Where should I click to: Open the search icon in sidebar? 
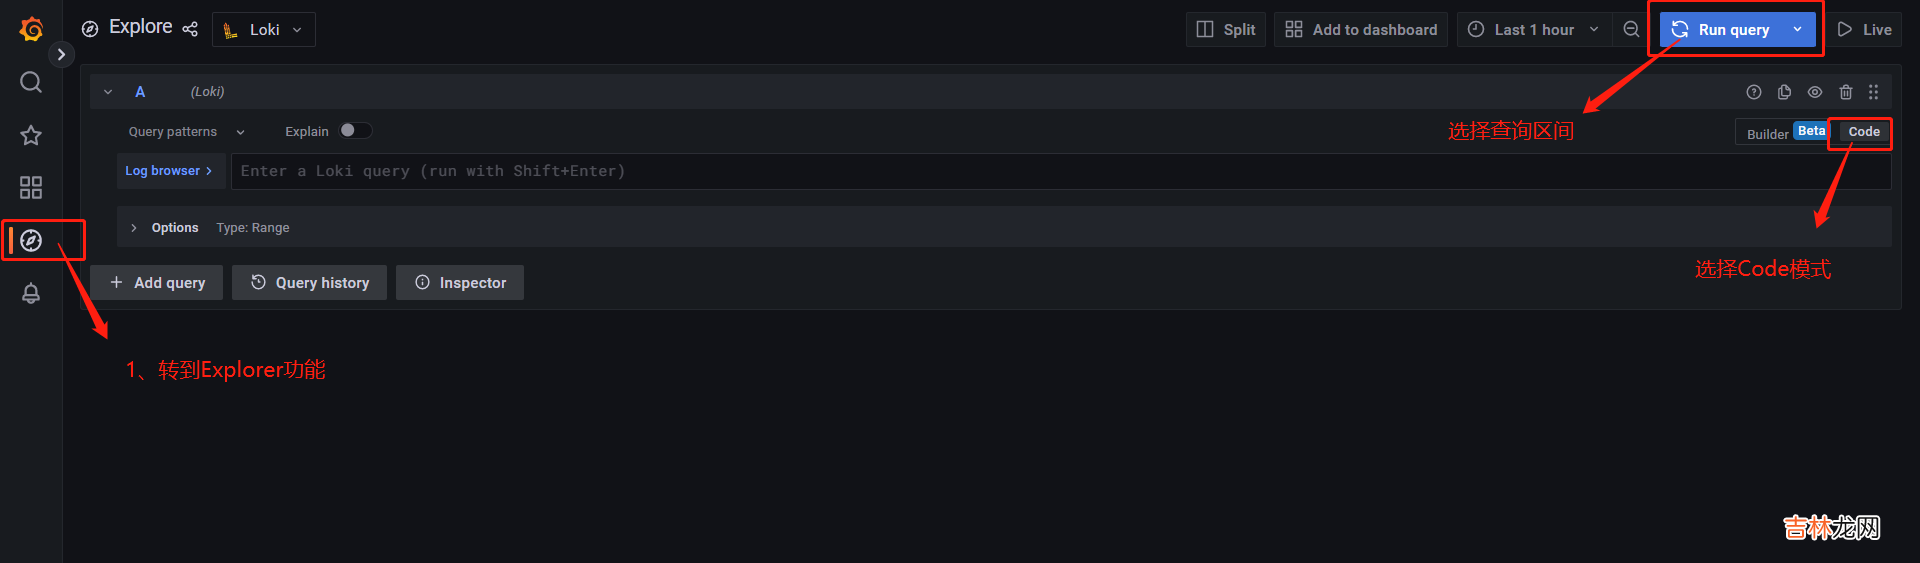coord(31,82)
